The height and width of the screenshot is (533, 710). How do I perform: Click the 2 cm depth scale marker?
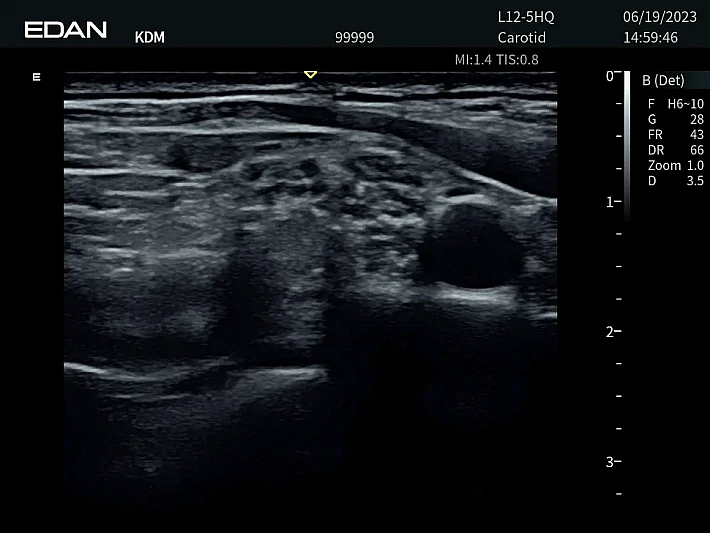610,331
